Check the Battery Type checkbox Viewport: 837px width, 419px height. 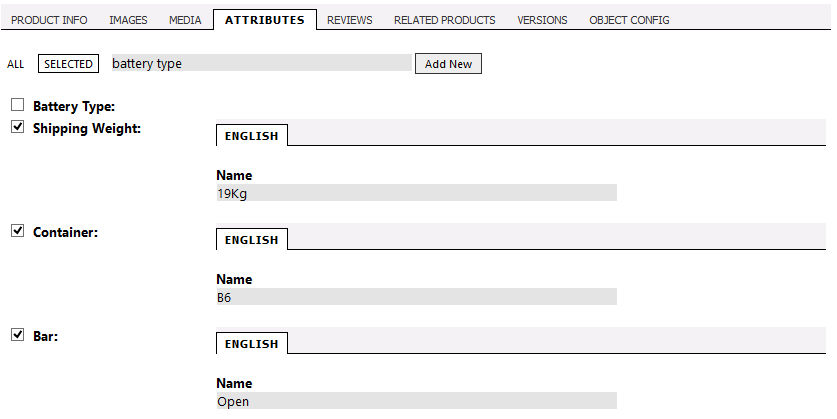[18, 104]
